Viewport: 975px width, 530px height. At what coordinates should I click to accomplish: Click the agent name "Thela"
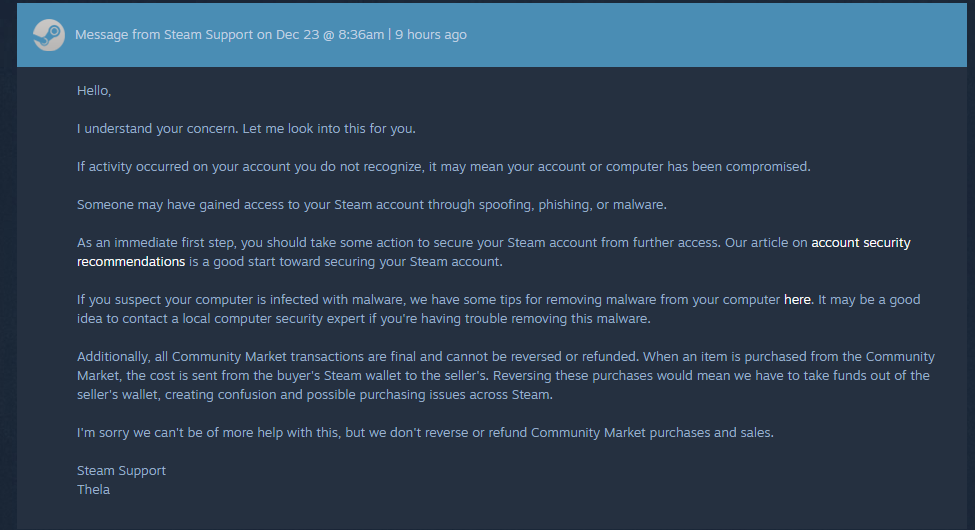[x=93, y=490]
